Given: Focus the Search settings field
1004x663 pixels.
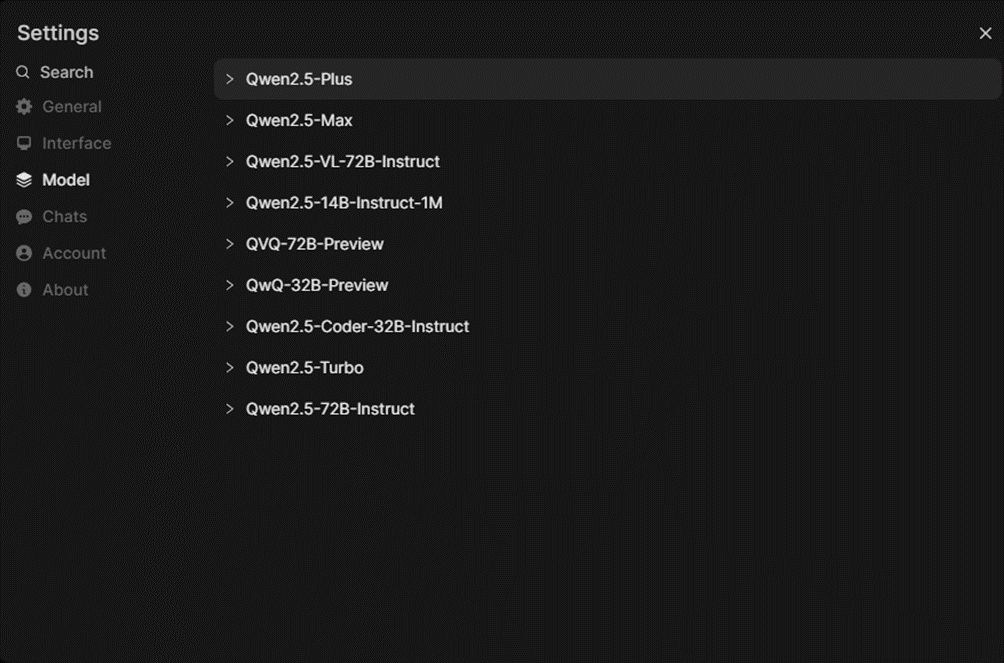Looking at the screenshot, I should pos(66,72).
